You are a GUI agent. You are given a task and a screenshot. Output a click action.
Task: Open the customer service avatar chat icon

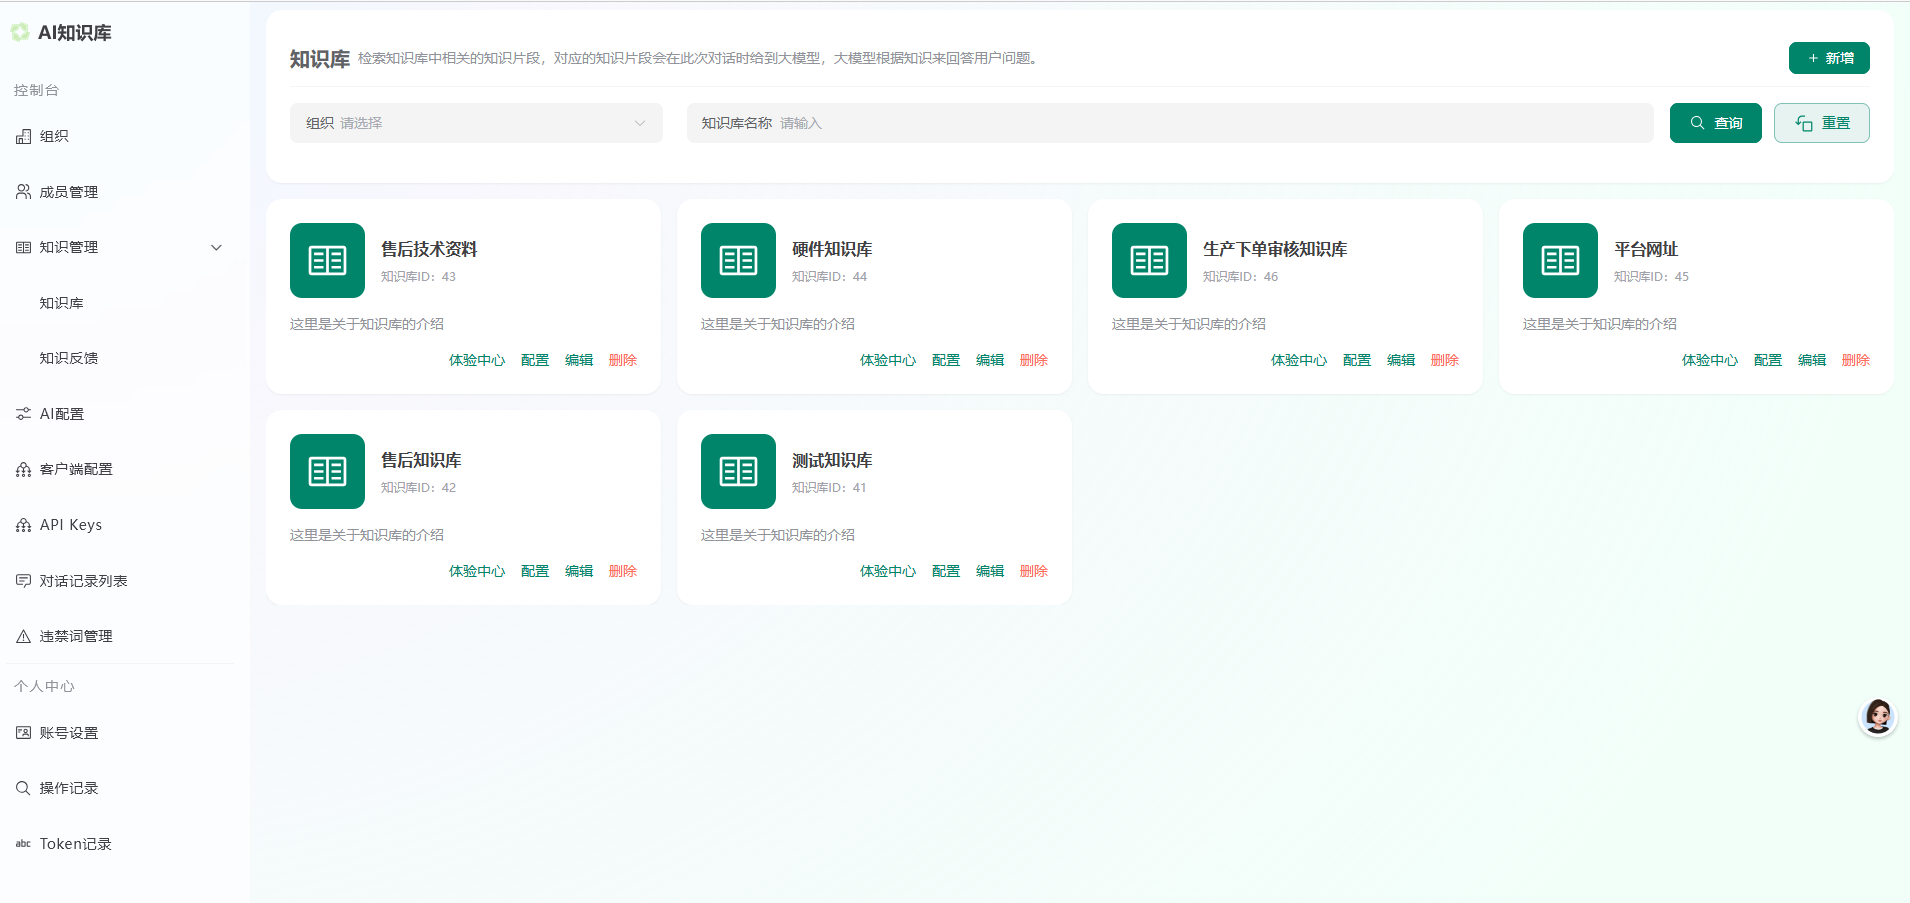pos(1878,716)
